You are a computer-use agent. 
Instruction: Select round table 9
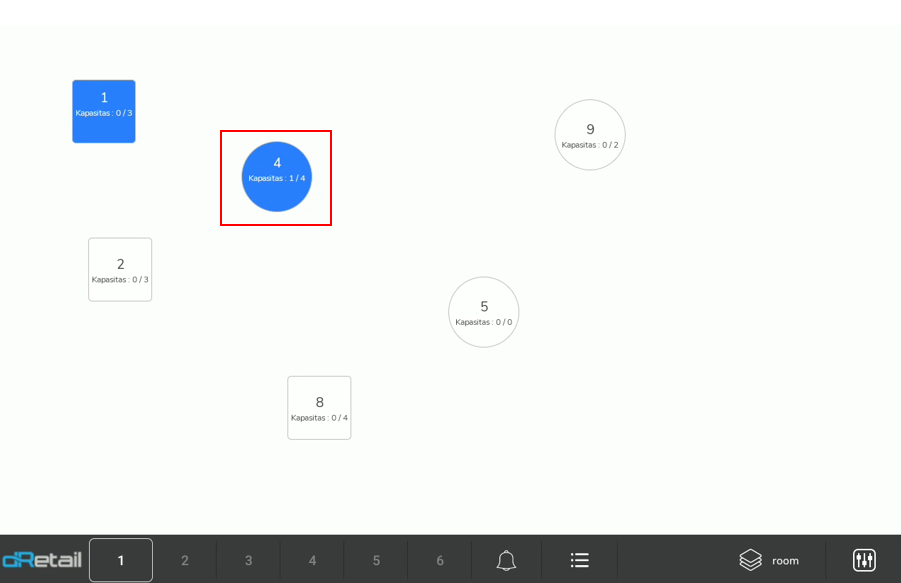pyautogui.click(x=590, y=134)
